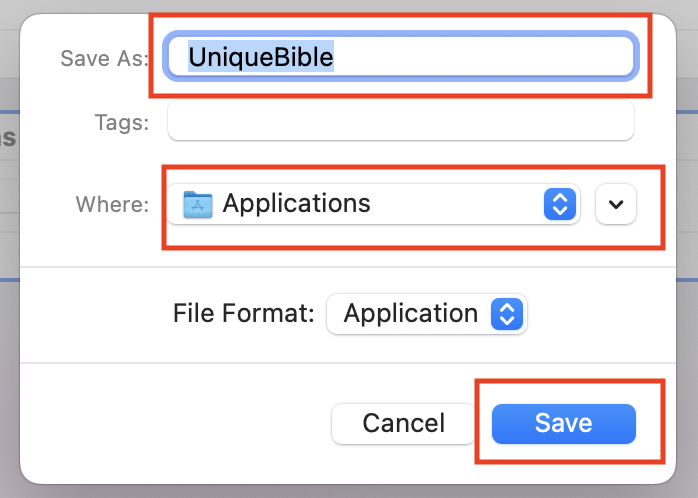Click empty space after UniqueBible in name field
Viewport: 698px width, 498px height.
pyautogui.click(x=483, y=57)
